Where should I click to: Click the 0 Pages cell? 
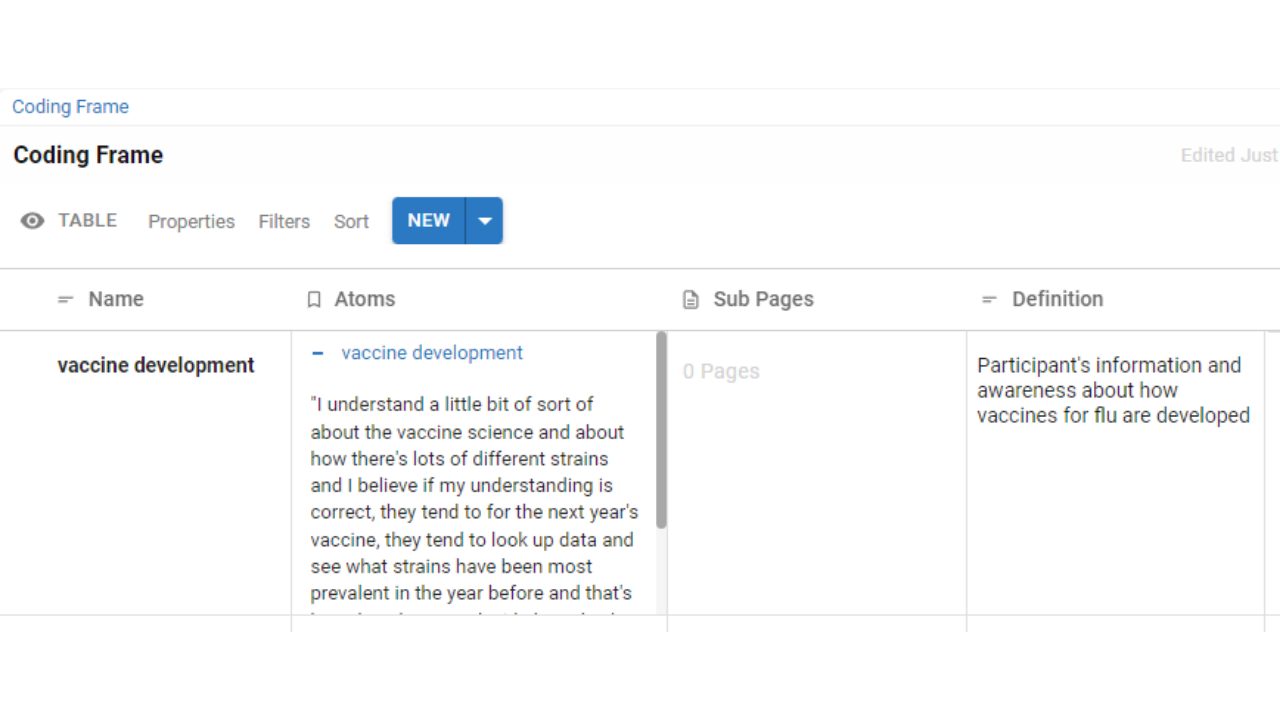[721, 372]
